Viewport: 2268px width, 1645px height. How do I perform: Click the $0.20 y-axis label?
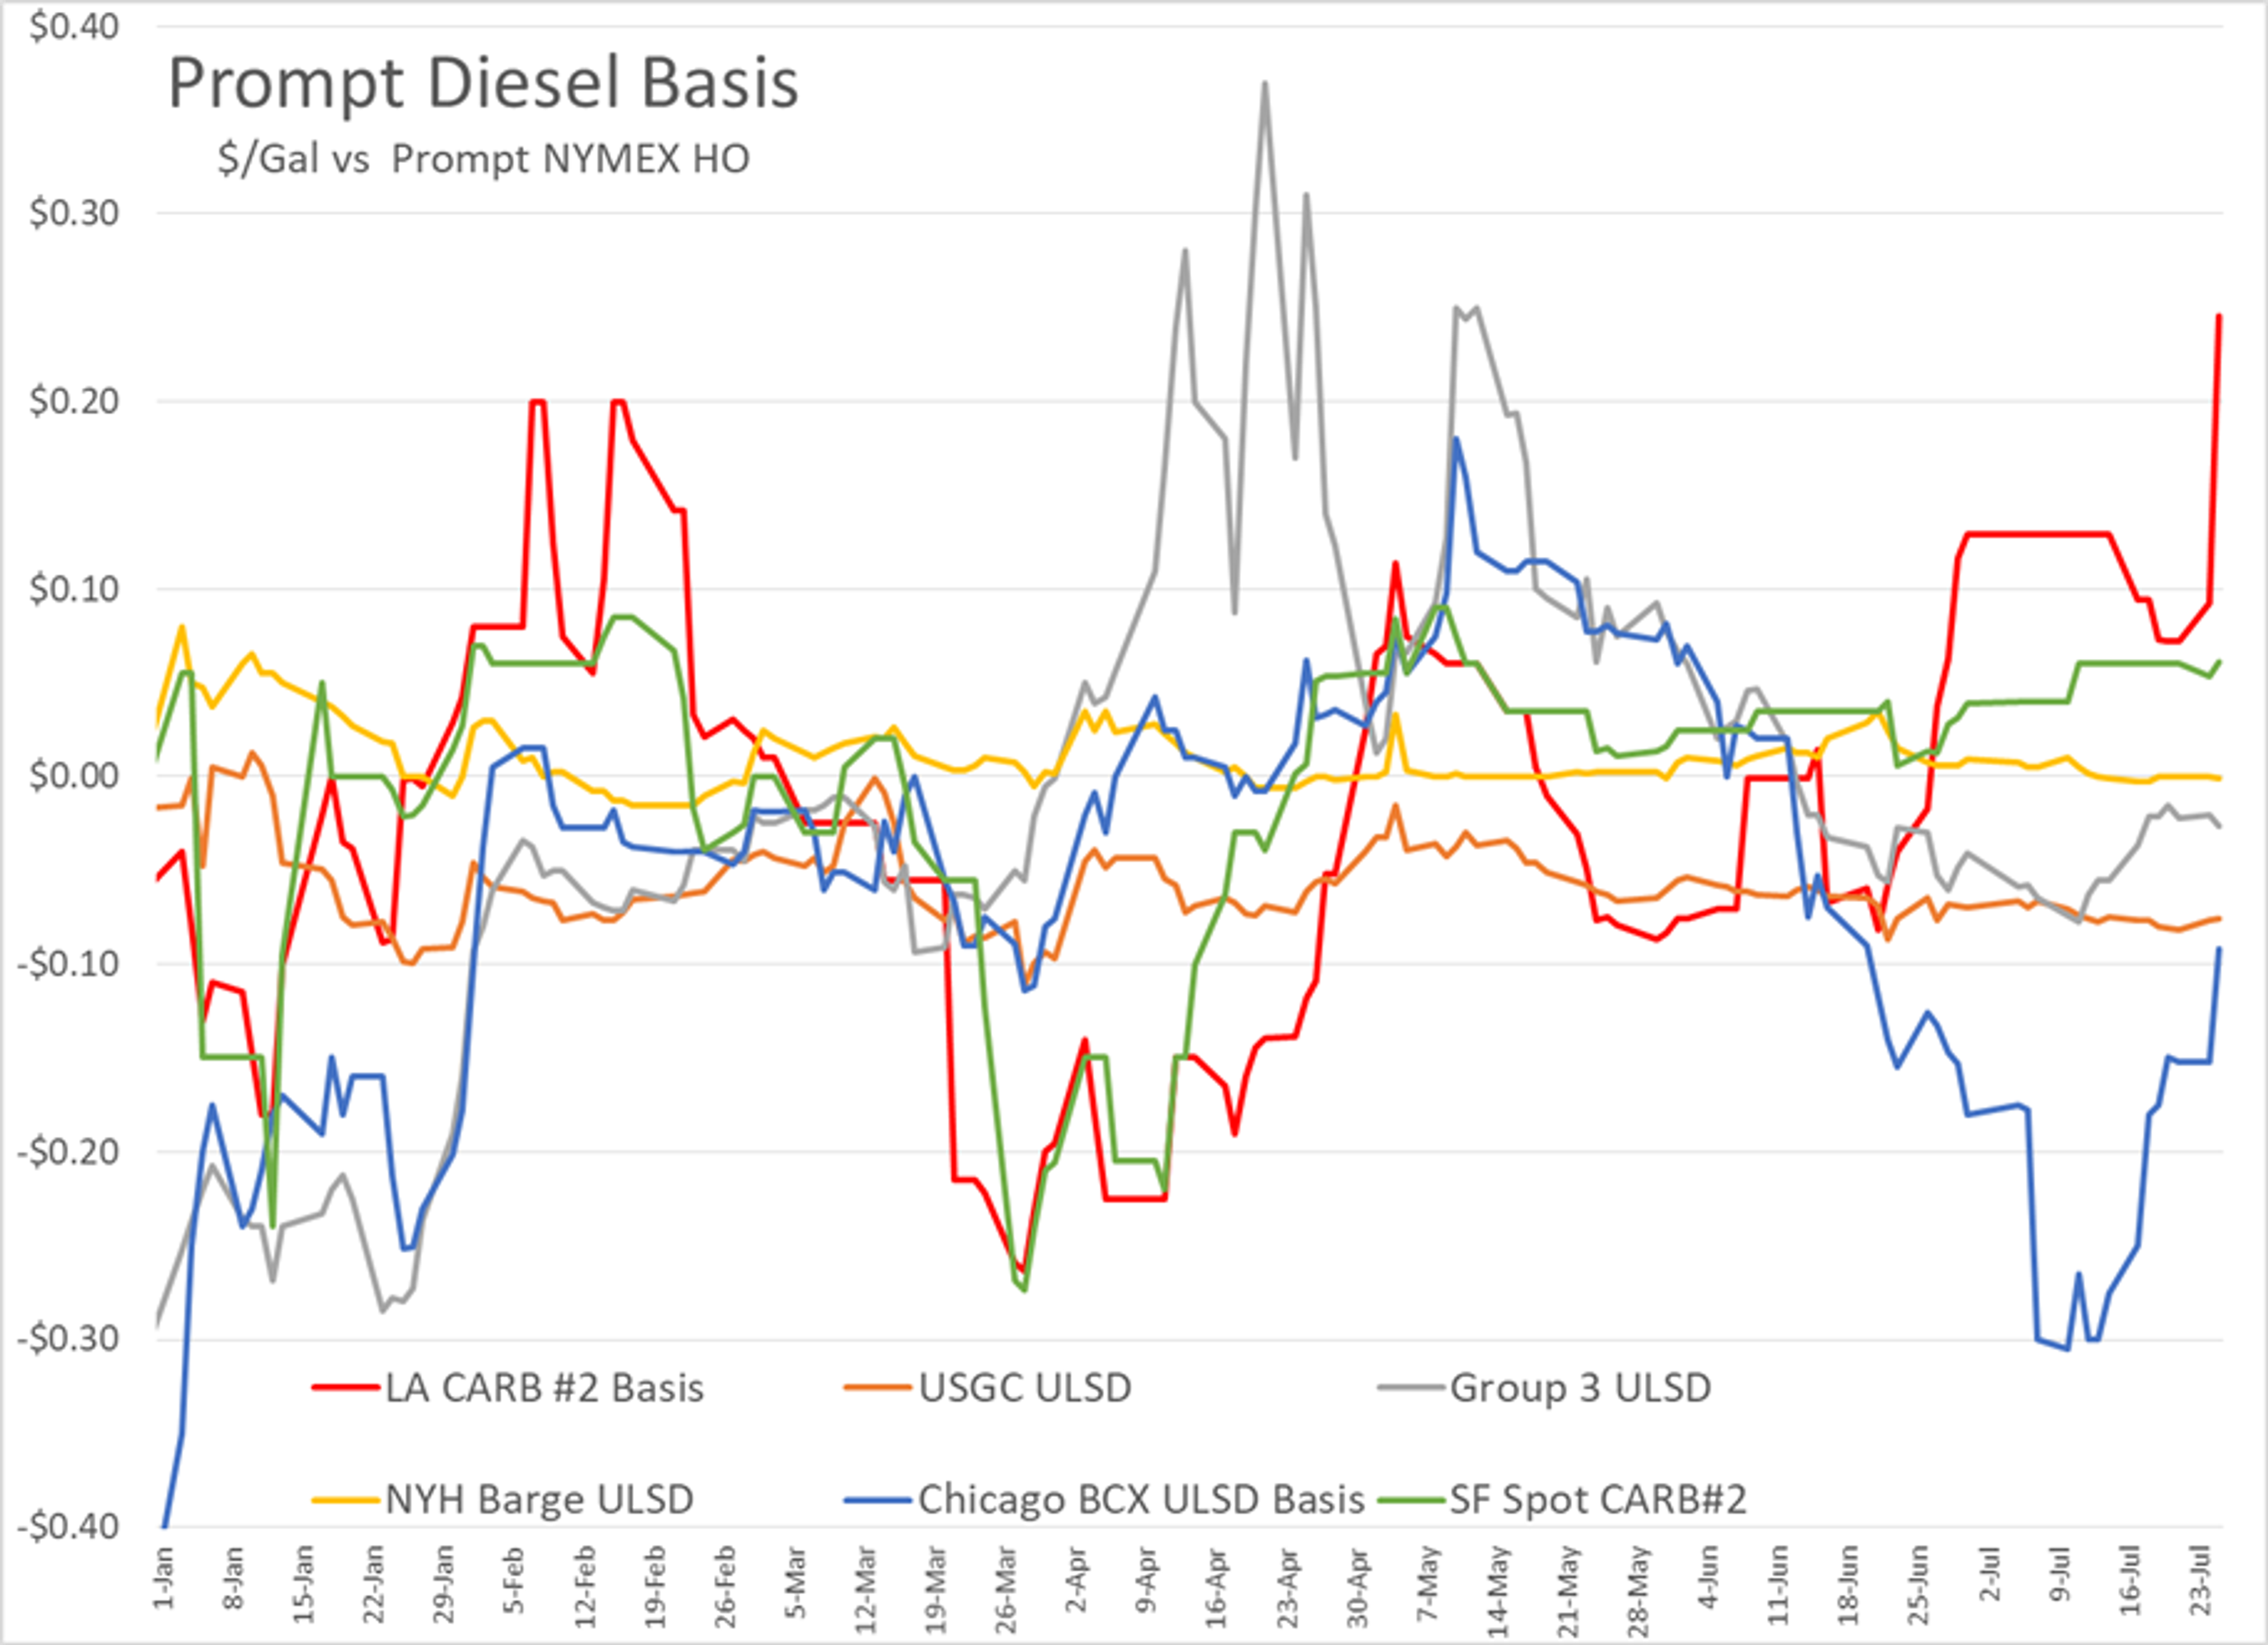tap(75, 401)
